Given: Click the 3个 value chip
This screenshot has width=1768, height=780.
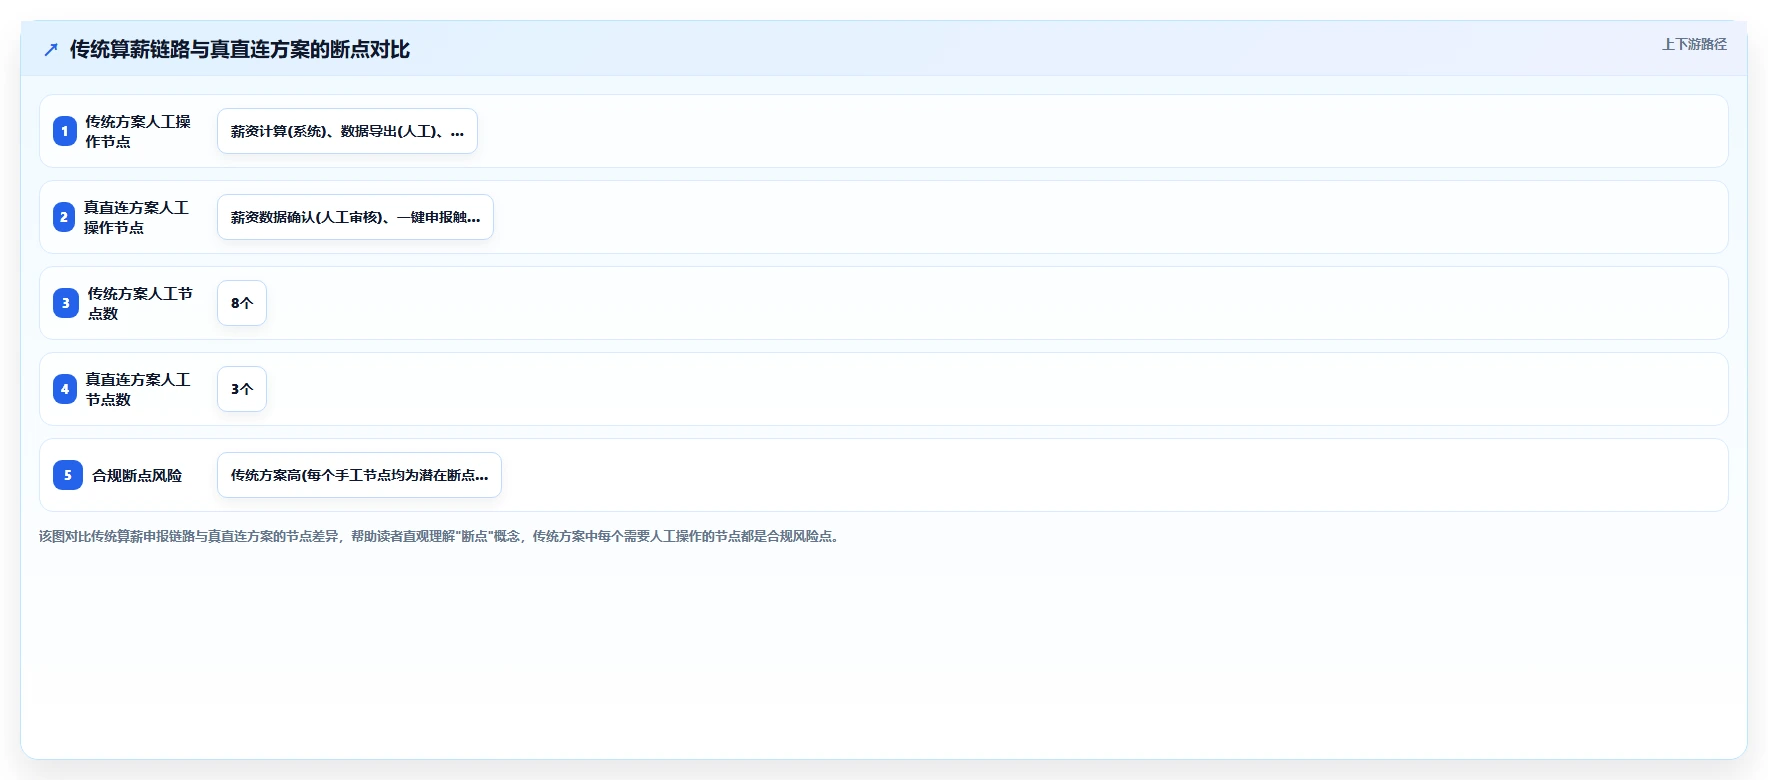Looking at the screenshot, I should (242, 389).
